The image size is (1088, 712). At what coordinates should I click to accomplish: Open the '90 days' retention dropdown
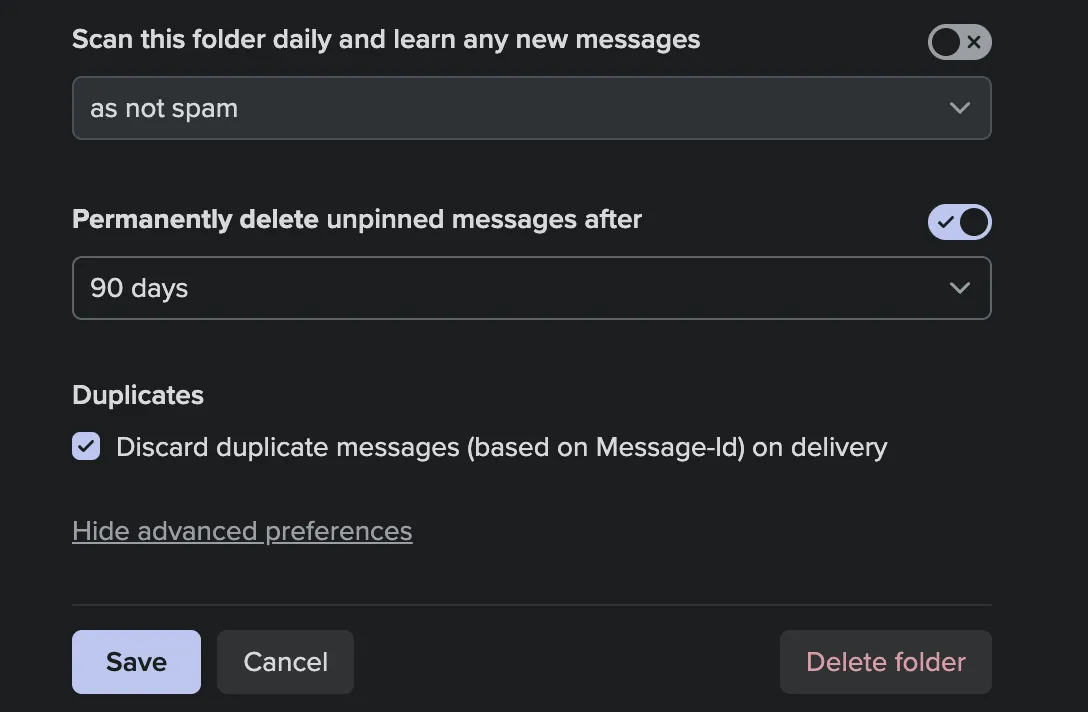531,287
